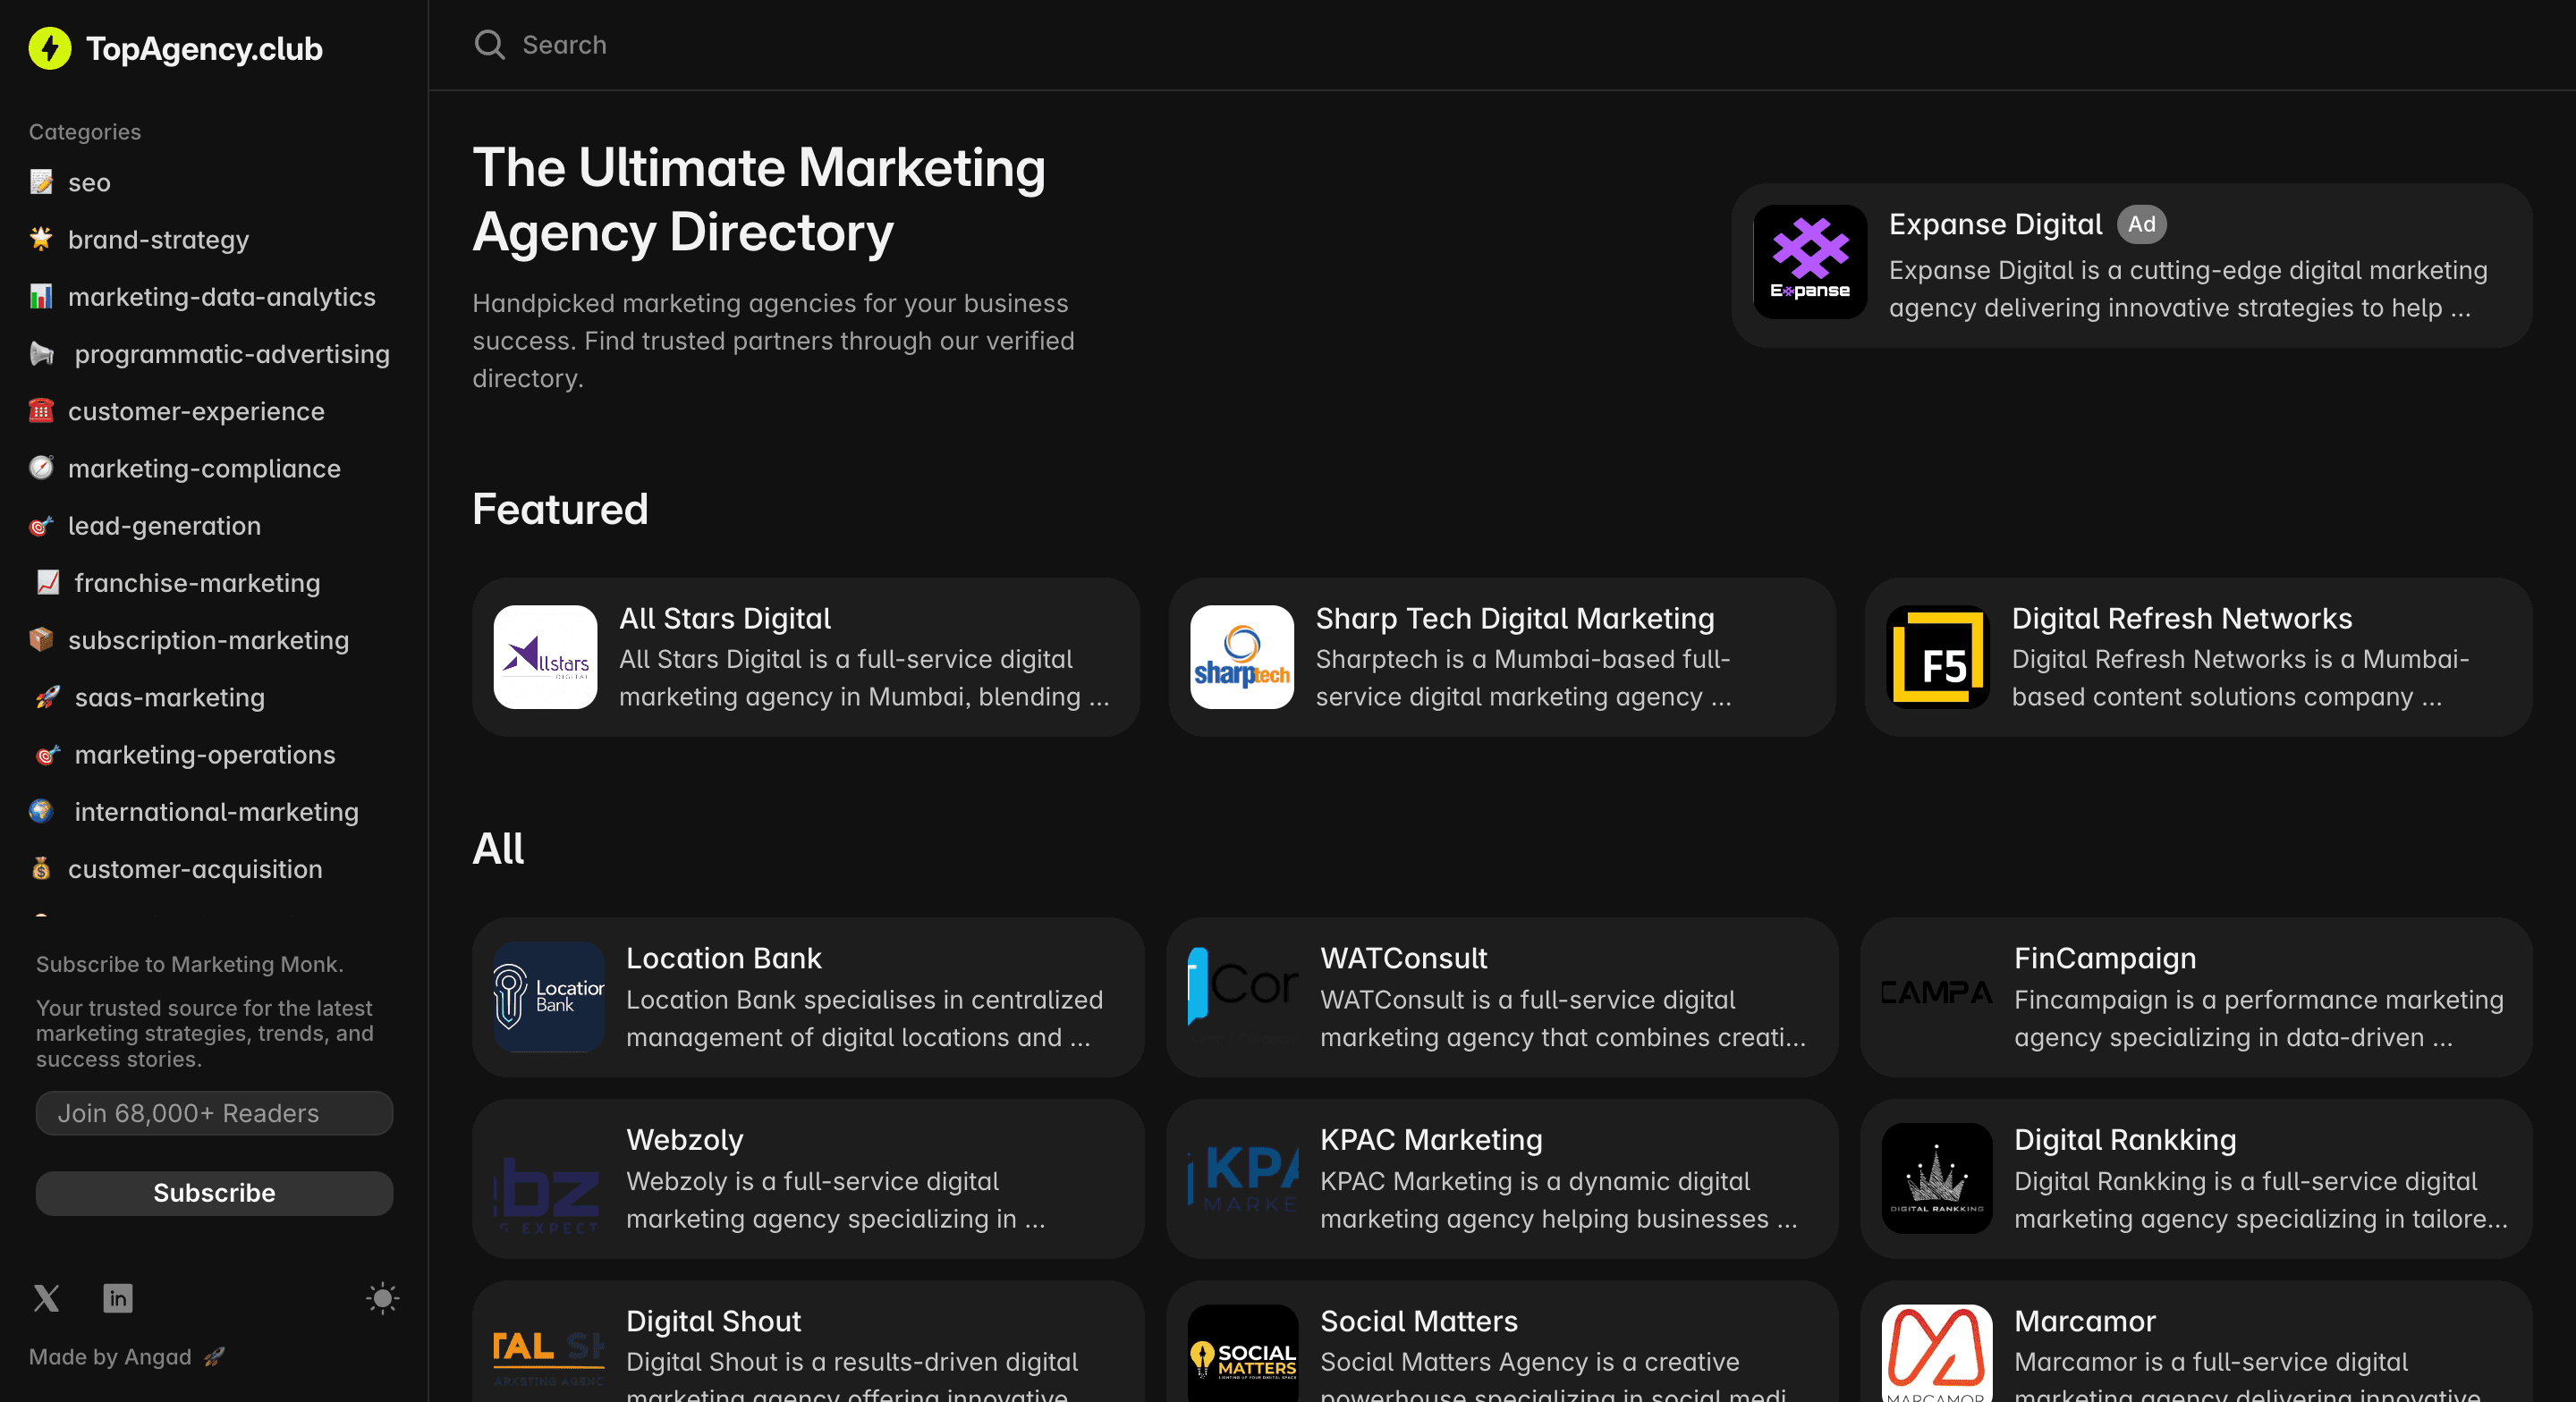The height and width of the screenshot is (1402, 2576).
Task: Click the Expanse Digital logo thumbnail
Action: click(1810, 262)
